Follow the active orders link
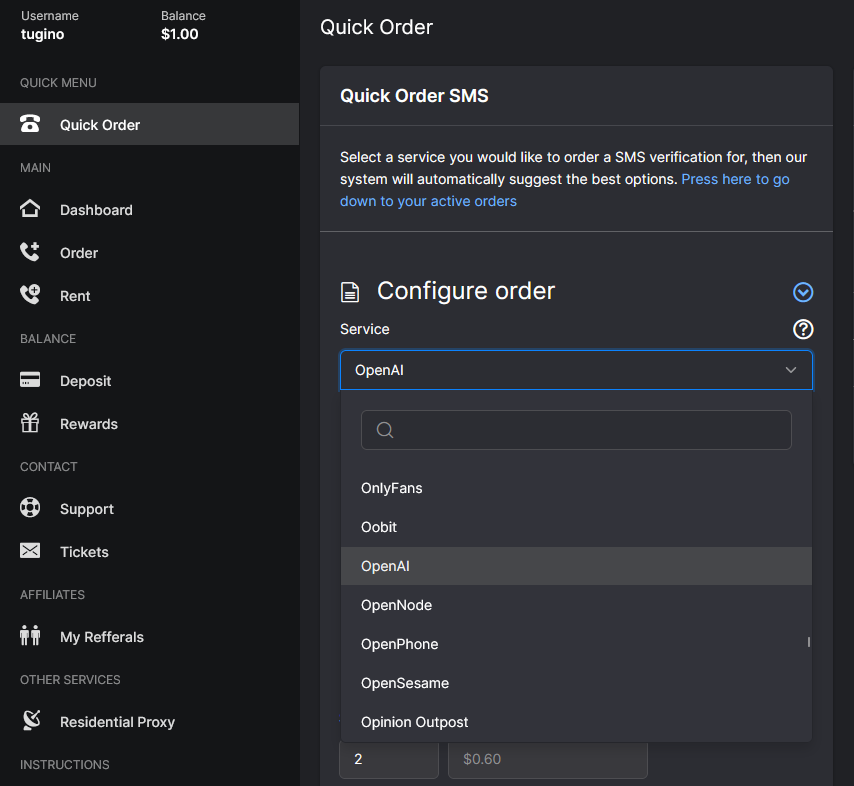 tap(428, 201)
